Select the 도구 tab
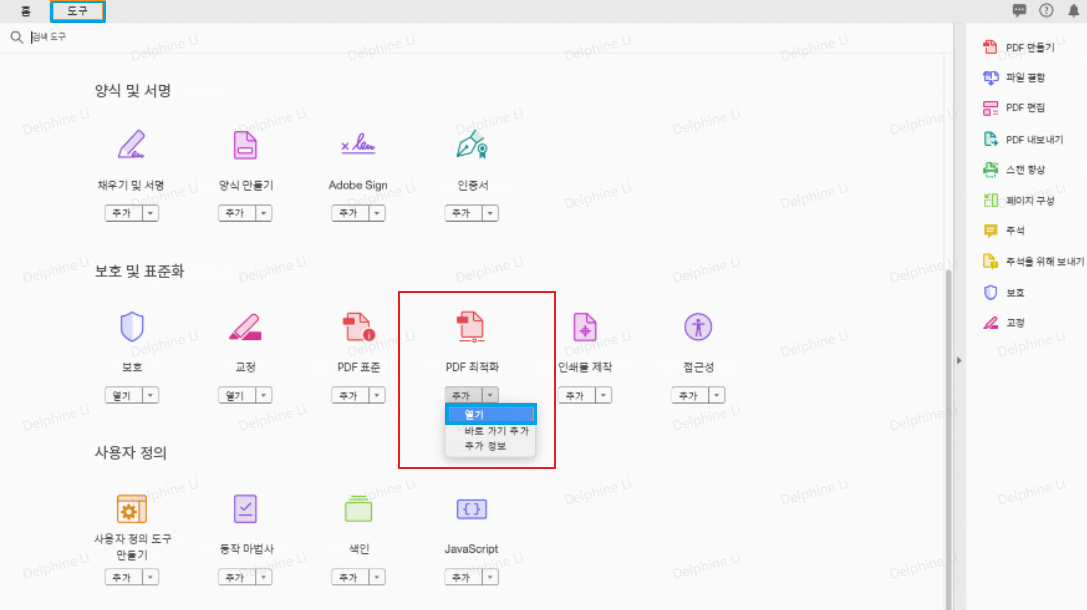The height and width of the screenshot is (610, 1087). point(77,11)
